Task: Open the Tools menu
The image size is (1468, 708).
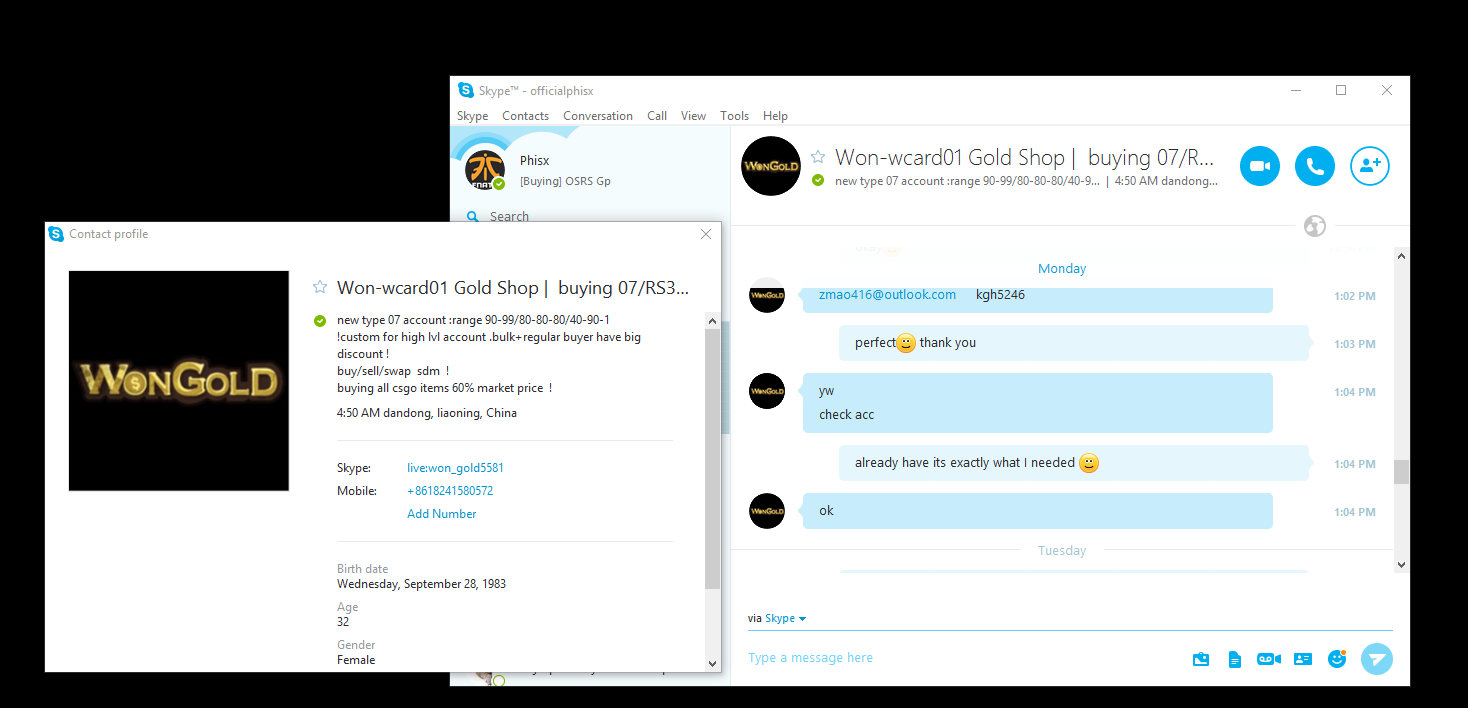Action: click(734, 116)
